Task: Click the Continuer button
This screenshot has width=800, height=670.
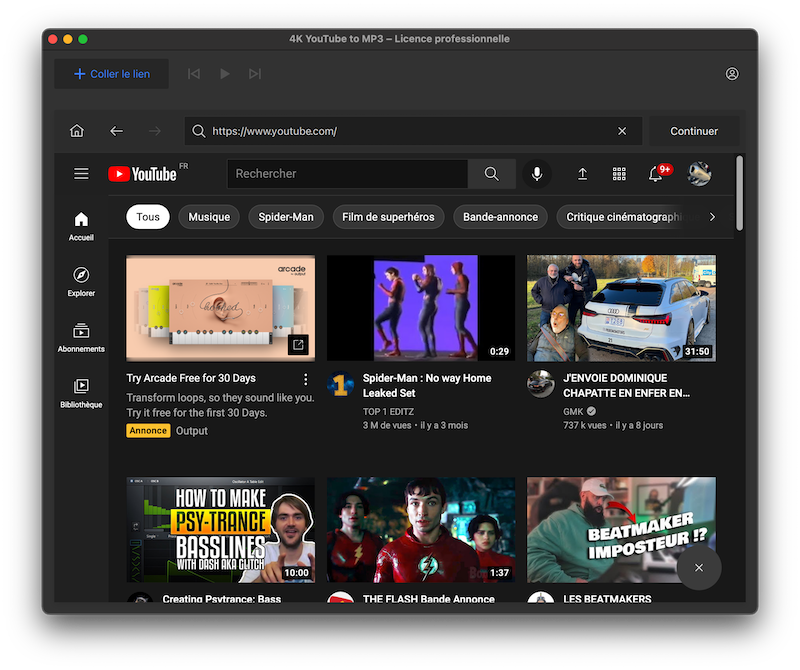Action: coord(694,131)
